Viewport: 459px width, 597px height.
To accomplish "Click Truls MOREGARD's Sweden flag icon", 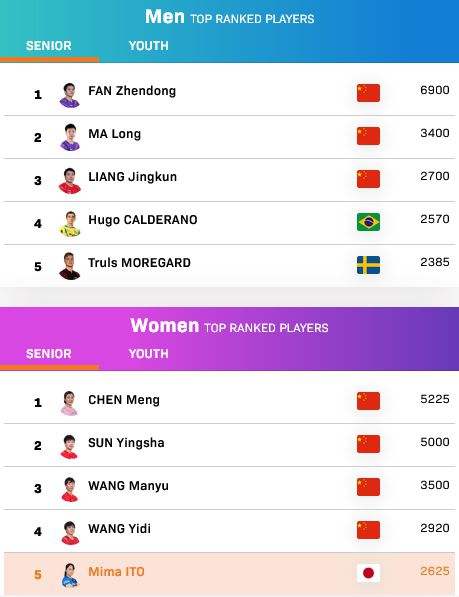I will click(x=368, y=265).
